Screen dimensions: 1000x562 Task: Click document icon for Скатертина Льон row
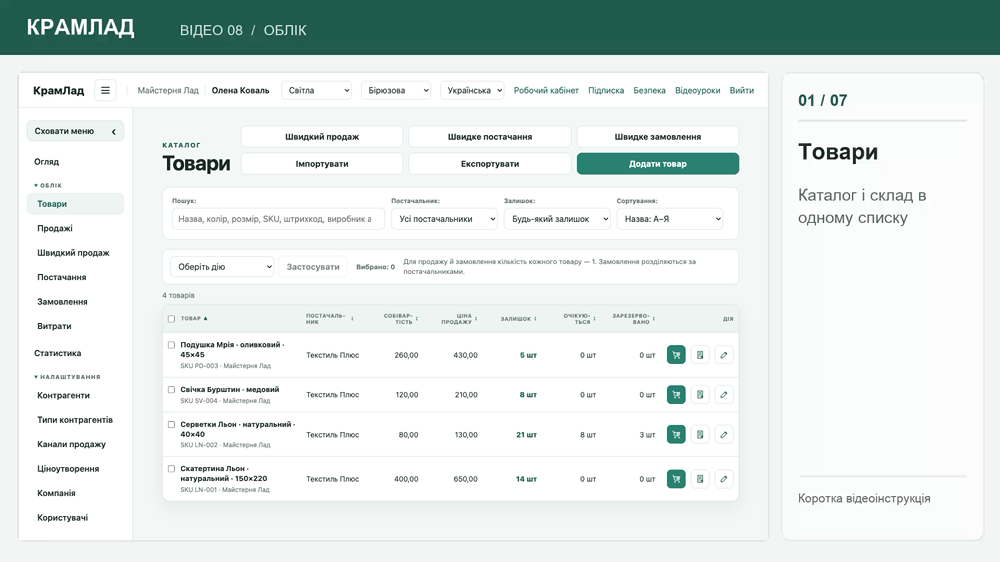[x=700, y=478]
